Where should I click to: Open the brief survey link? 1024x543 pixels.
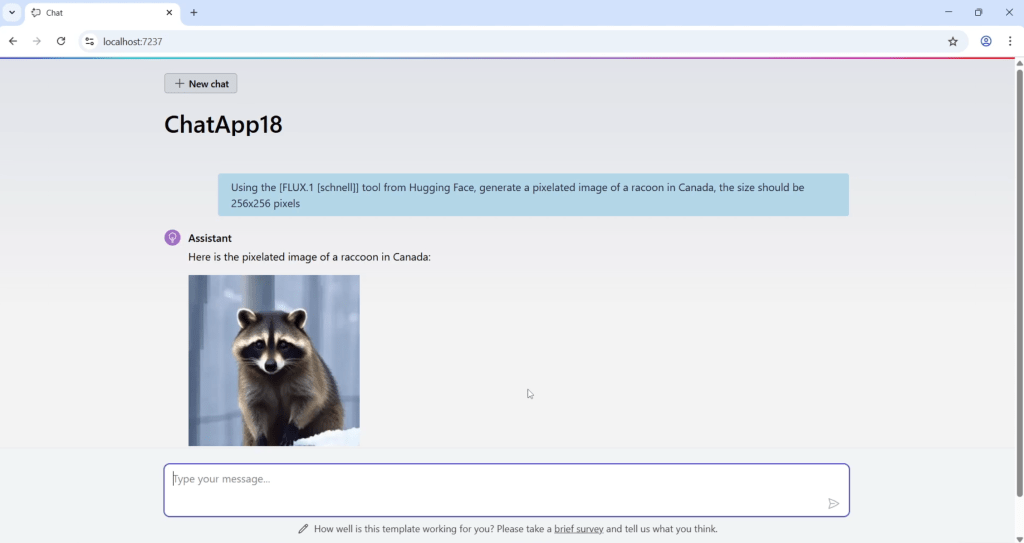[578, 529]
